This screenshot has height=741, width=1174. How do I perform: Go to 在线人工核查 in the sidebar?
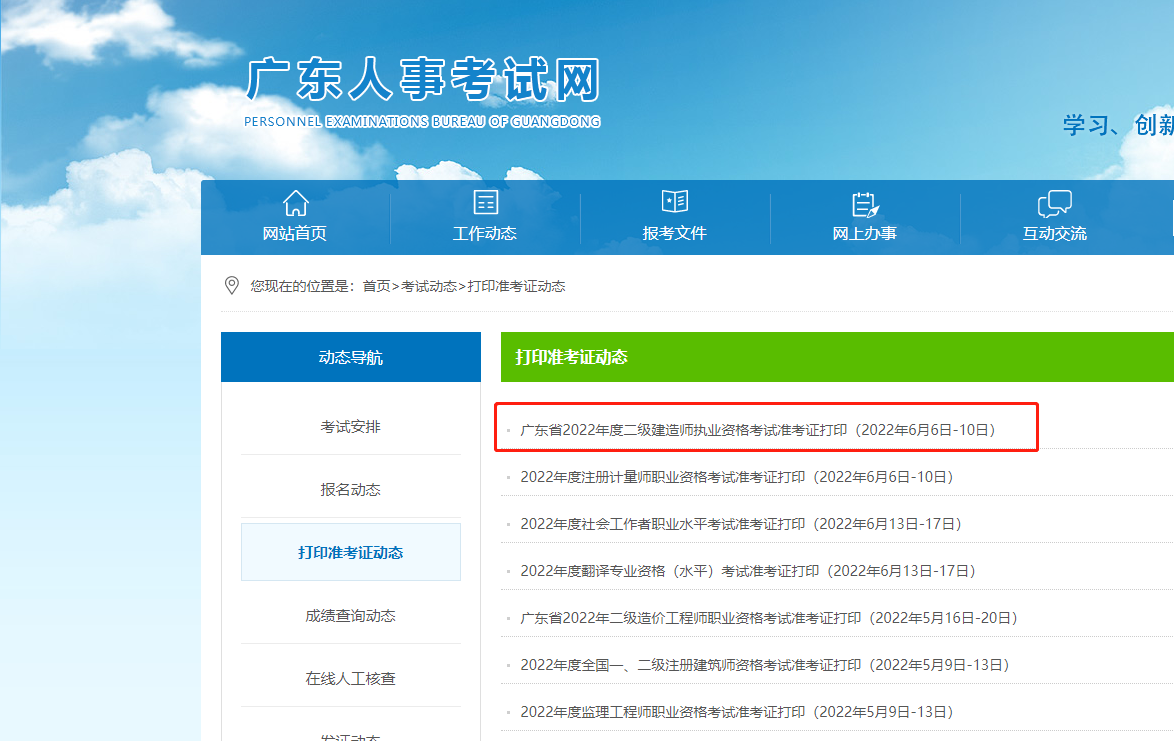[x=350, y=679]
